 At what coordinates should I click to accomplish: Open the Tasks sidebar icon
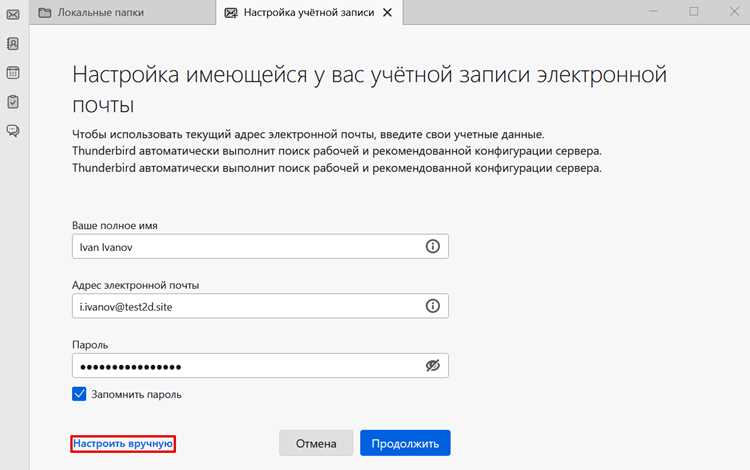(13, 102)
